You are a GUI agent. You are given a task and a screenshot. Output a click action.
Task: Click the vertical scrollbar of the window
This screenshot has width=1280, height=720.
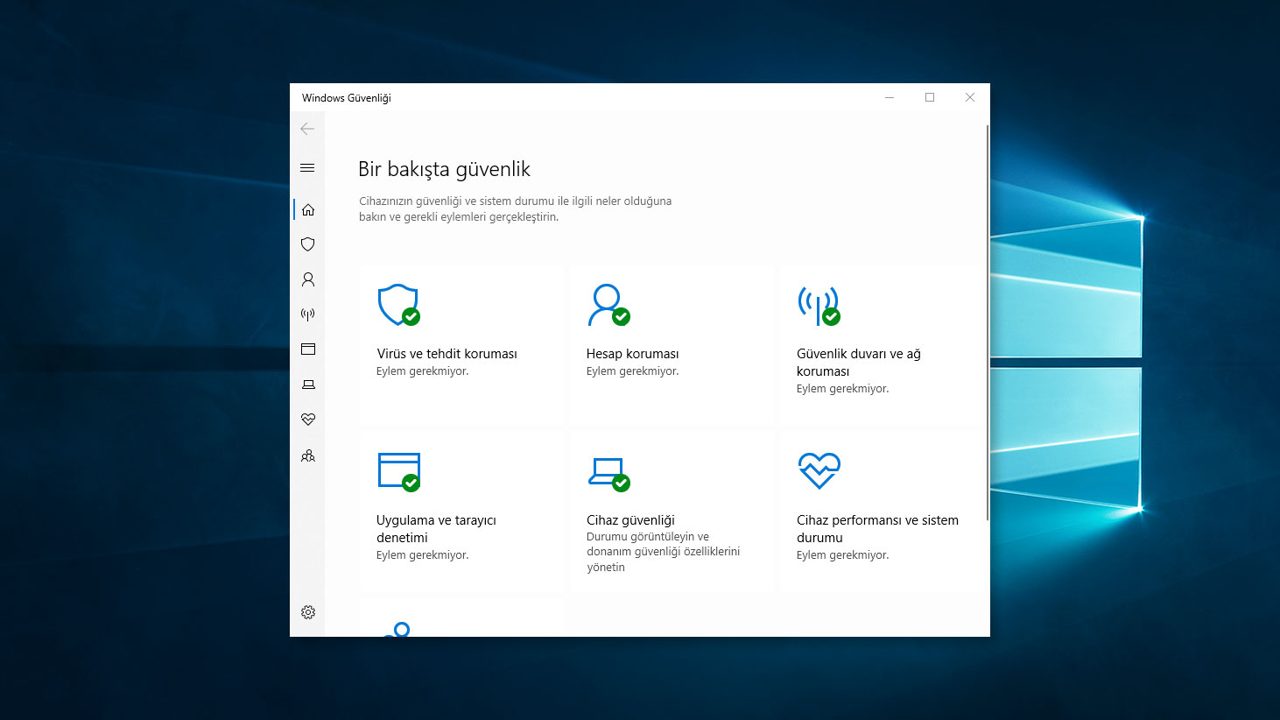(987, 320)
